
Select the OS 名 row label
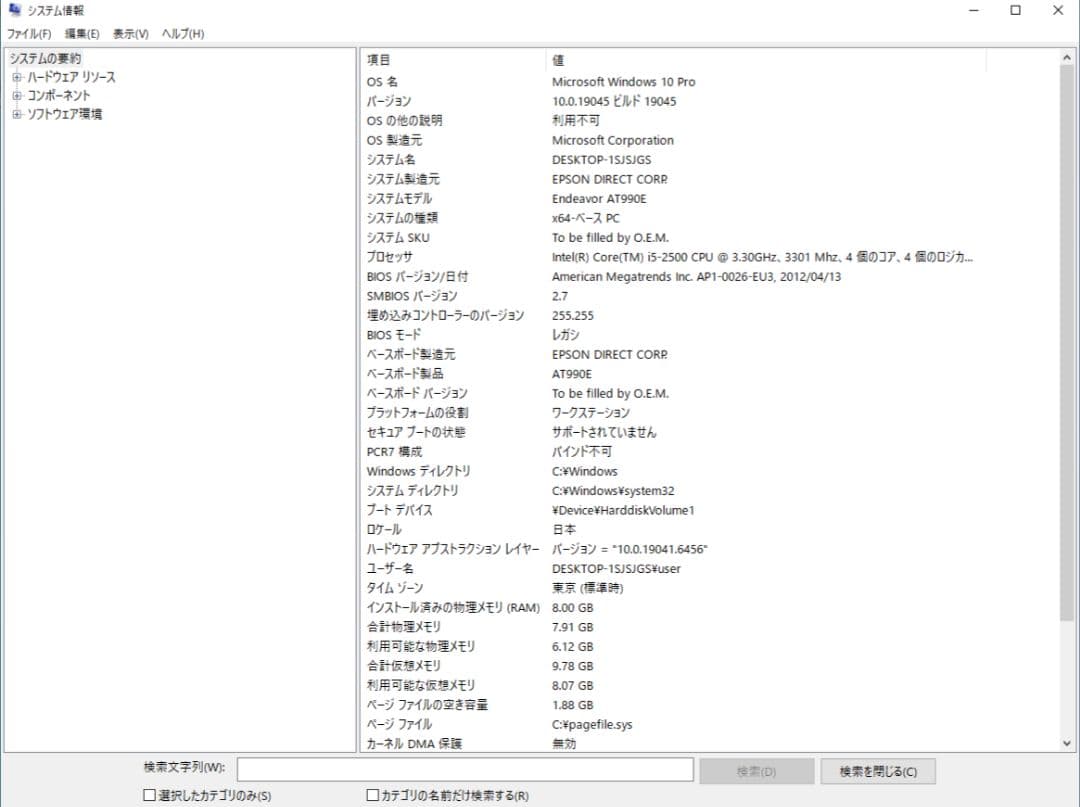tap(382, 82)
